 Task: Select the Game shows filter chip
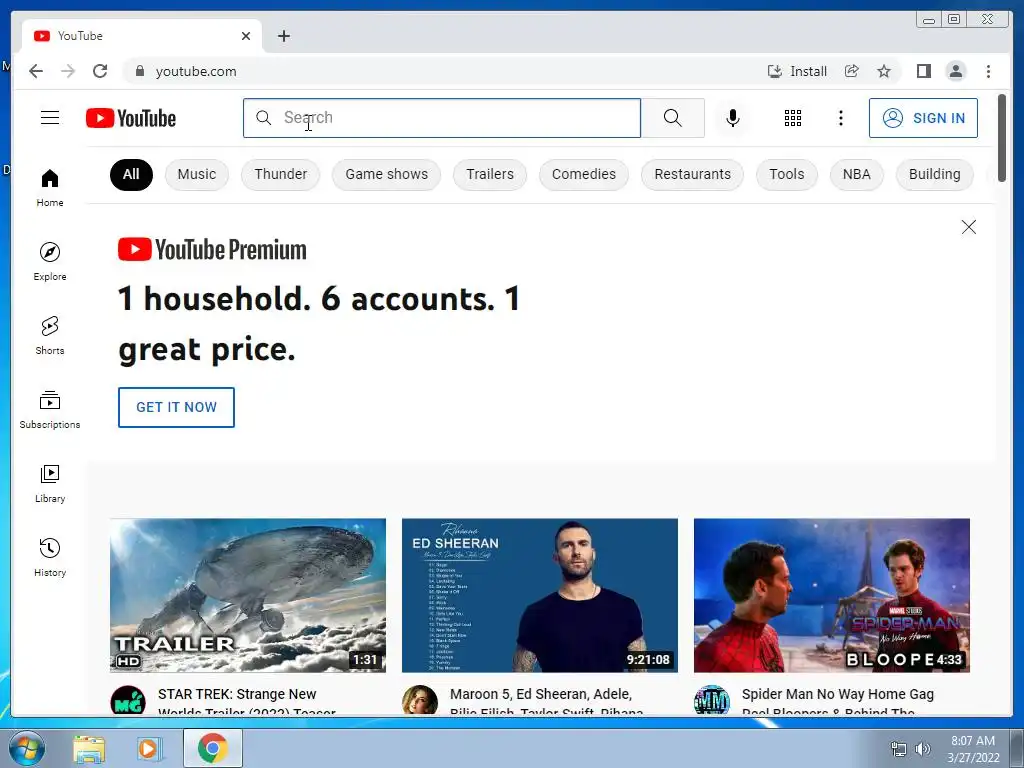click(x=387, y=174)
